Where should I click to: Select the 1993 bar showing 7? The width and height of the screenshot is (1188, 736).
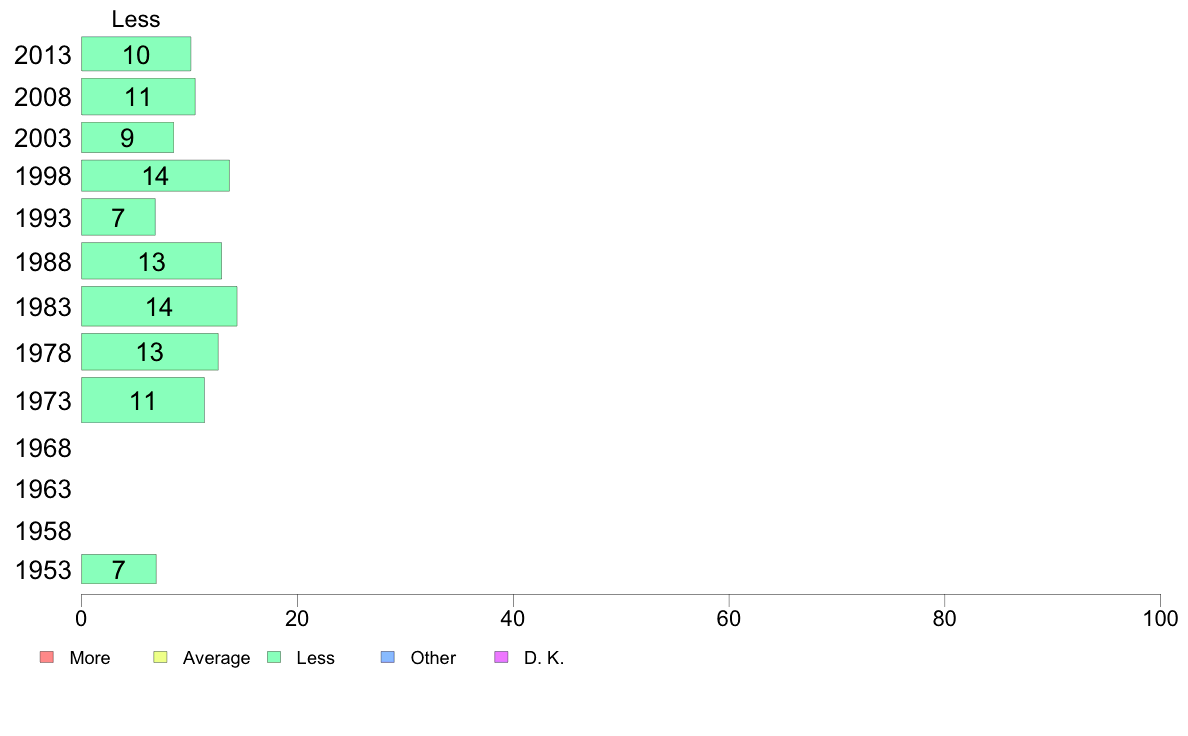tap(118, 218)
